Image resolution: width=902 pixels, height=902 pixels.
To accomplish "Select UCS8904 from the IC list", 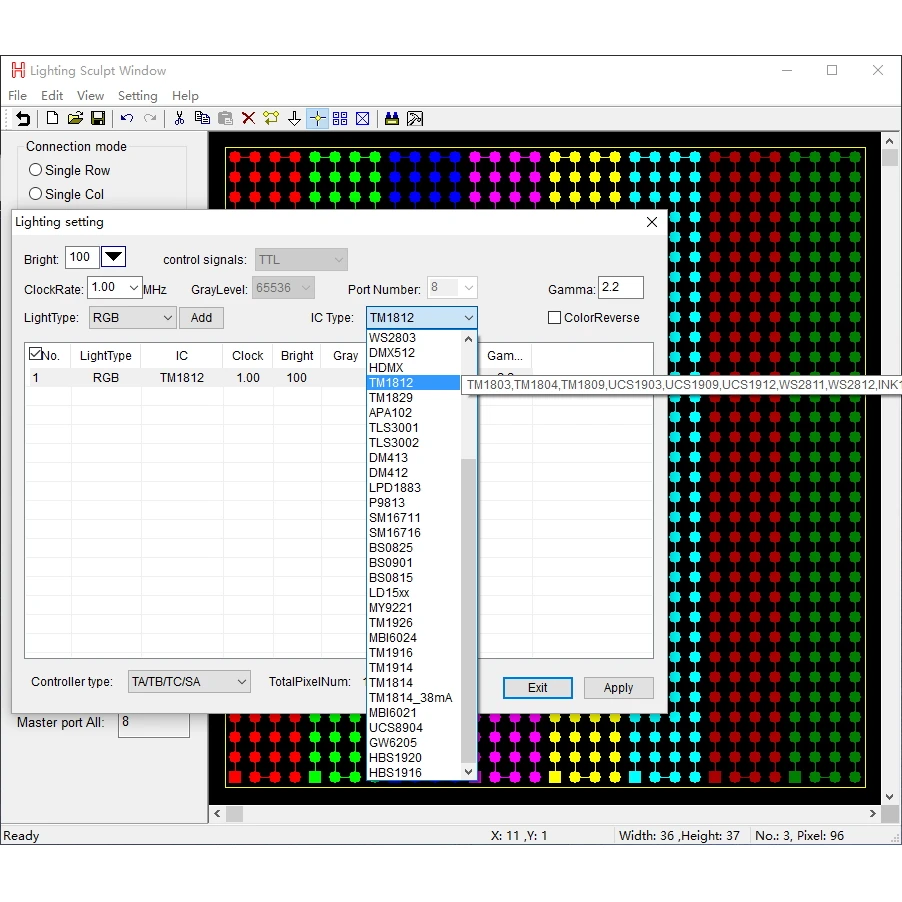I will (414, 728).
